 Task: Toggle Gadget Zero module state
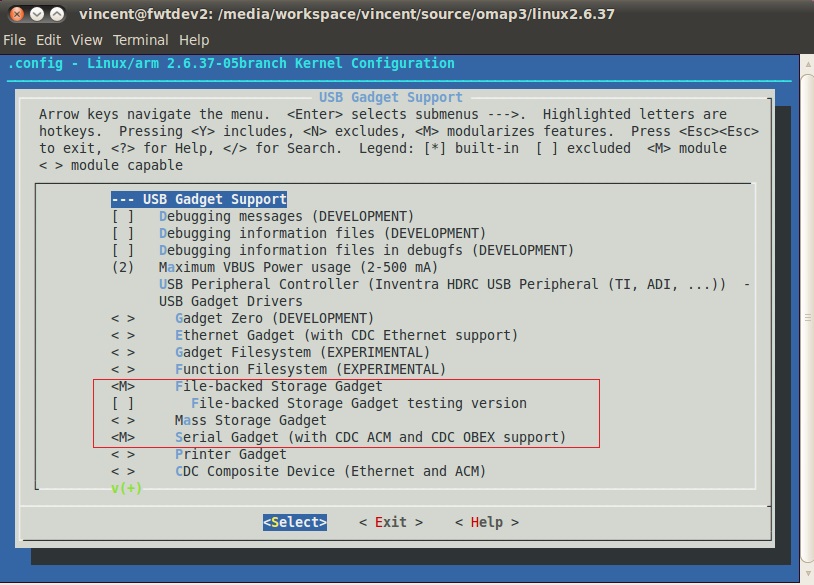(123, 319)
